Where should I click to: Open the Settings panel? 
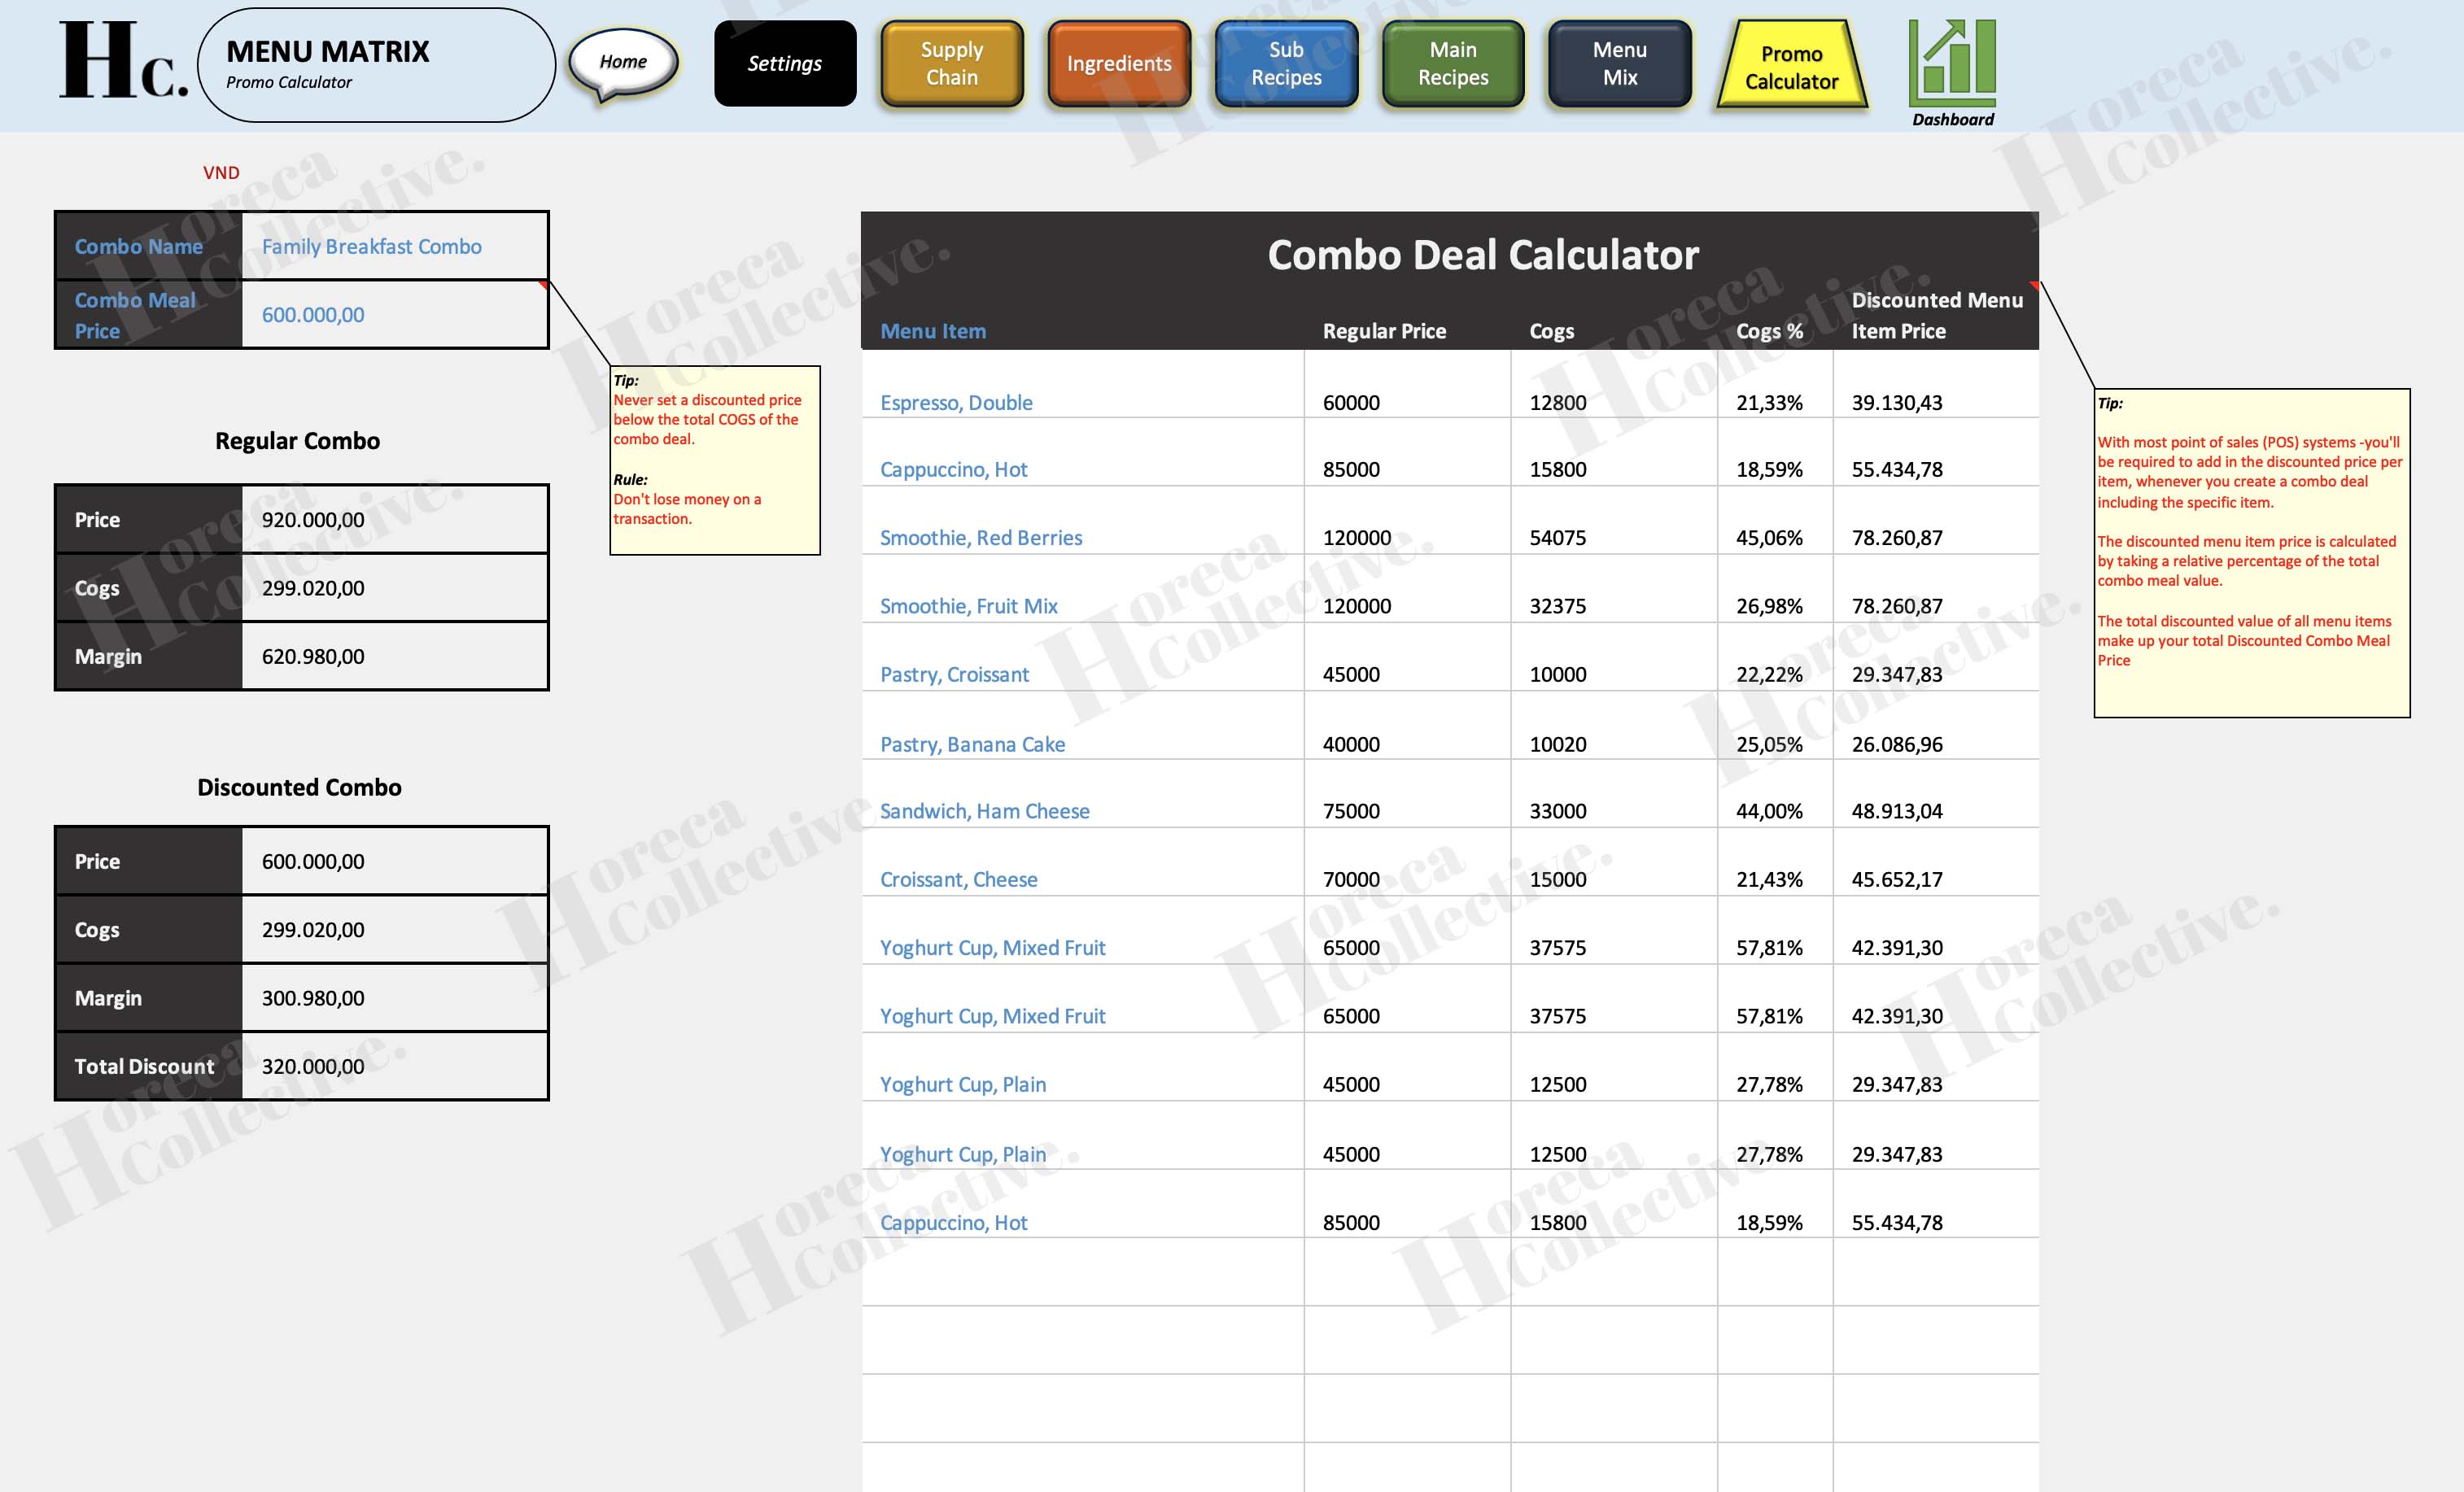click(784, 63)
